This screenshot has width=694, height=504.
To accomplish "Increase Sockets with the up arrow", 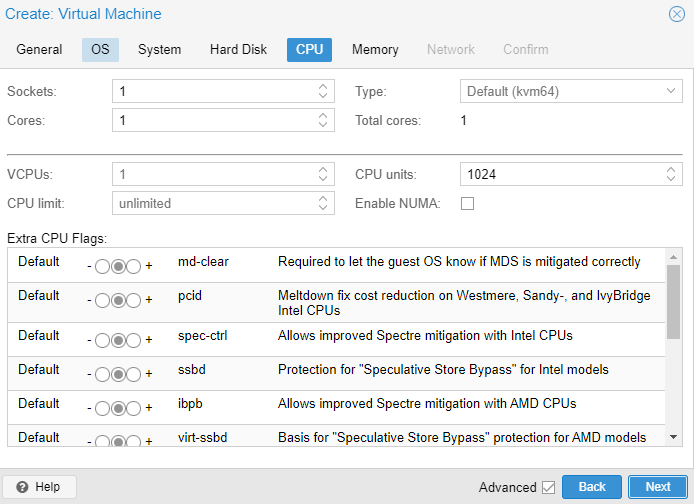I will pos(323,86).
